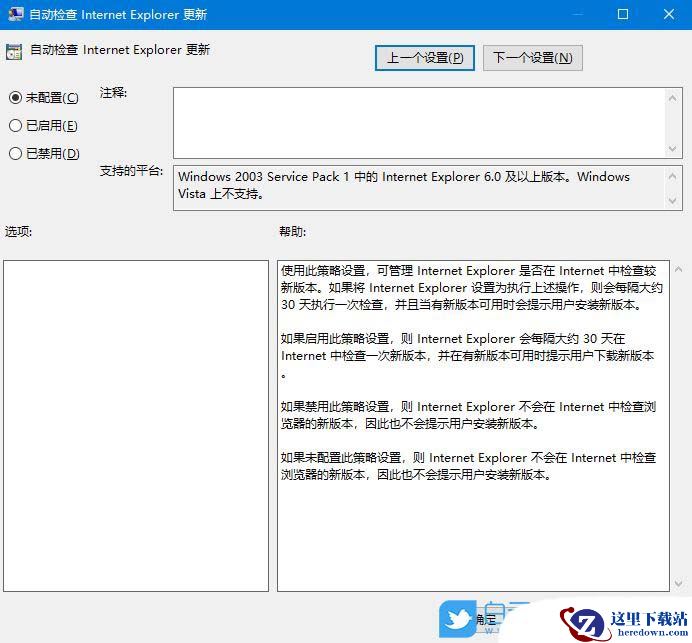The image size is (692, 643).
Task: Click the 支持的平台 text box content
Action: pyautogui.click(x=403, y=185)
